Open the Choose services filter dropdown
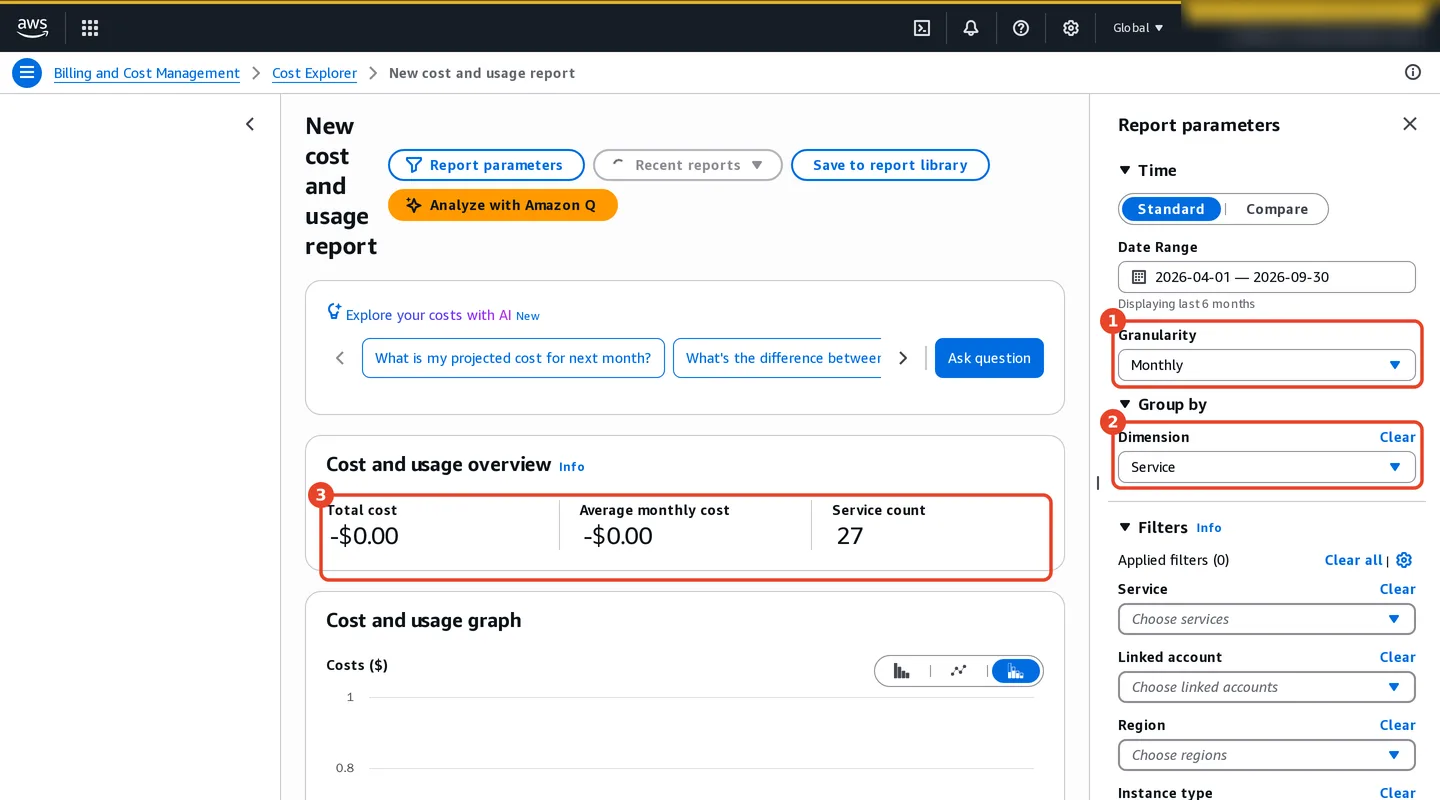The image size is (1440, 800). pyautogui.click(x=1267, y=619)
